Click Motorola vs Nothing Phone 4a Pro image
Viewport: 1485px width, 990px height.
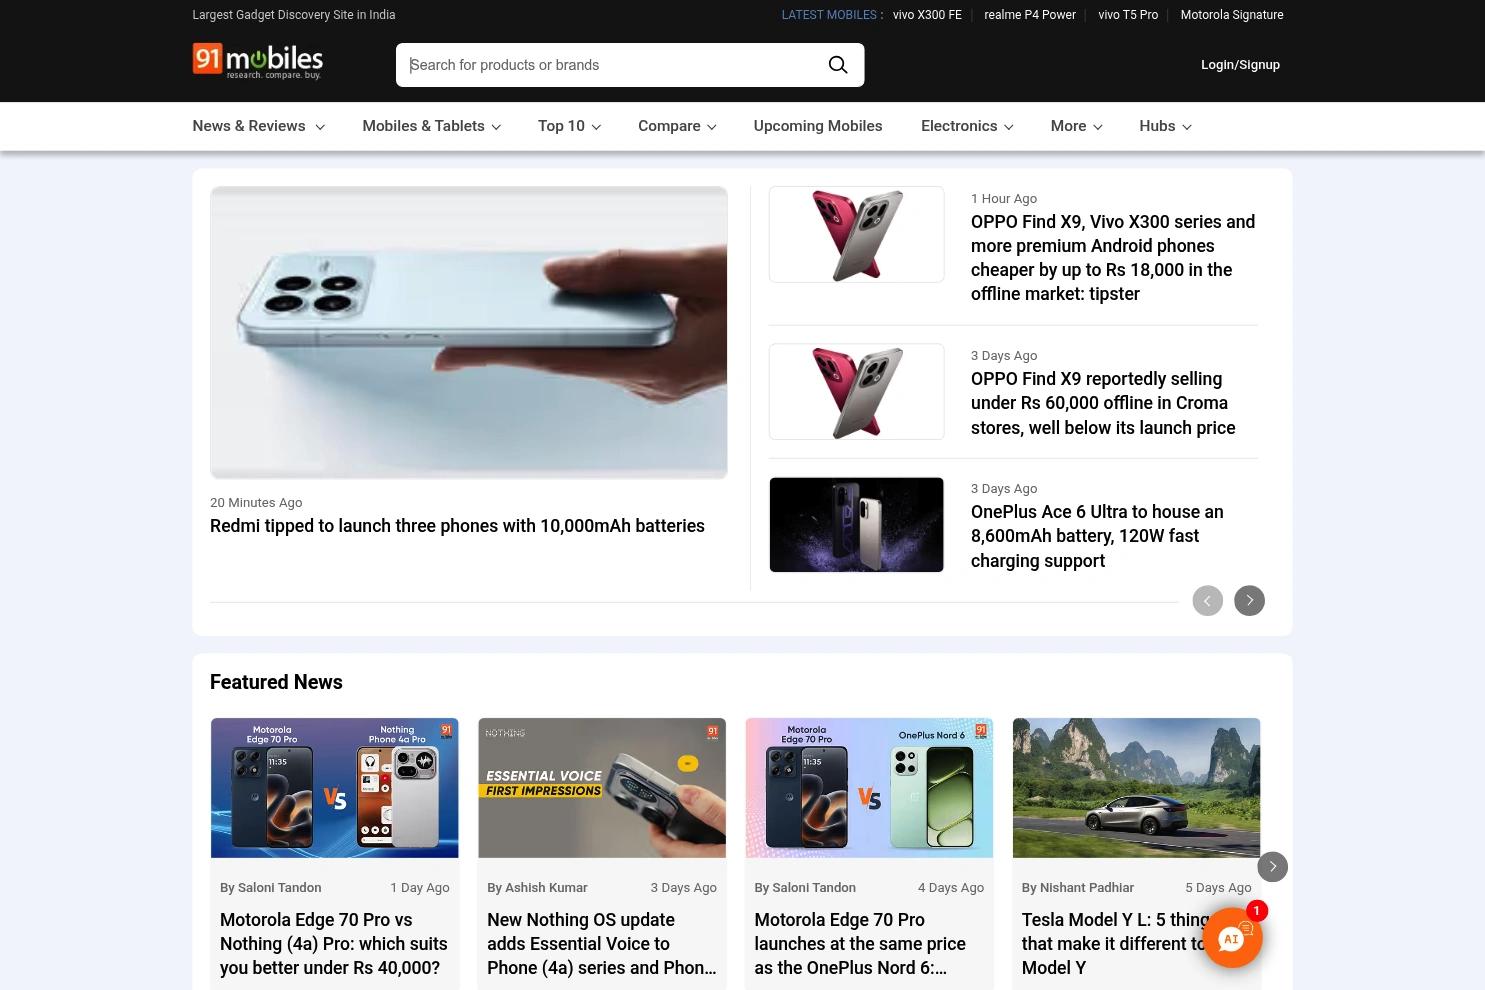click(334, 788)
